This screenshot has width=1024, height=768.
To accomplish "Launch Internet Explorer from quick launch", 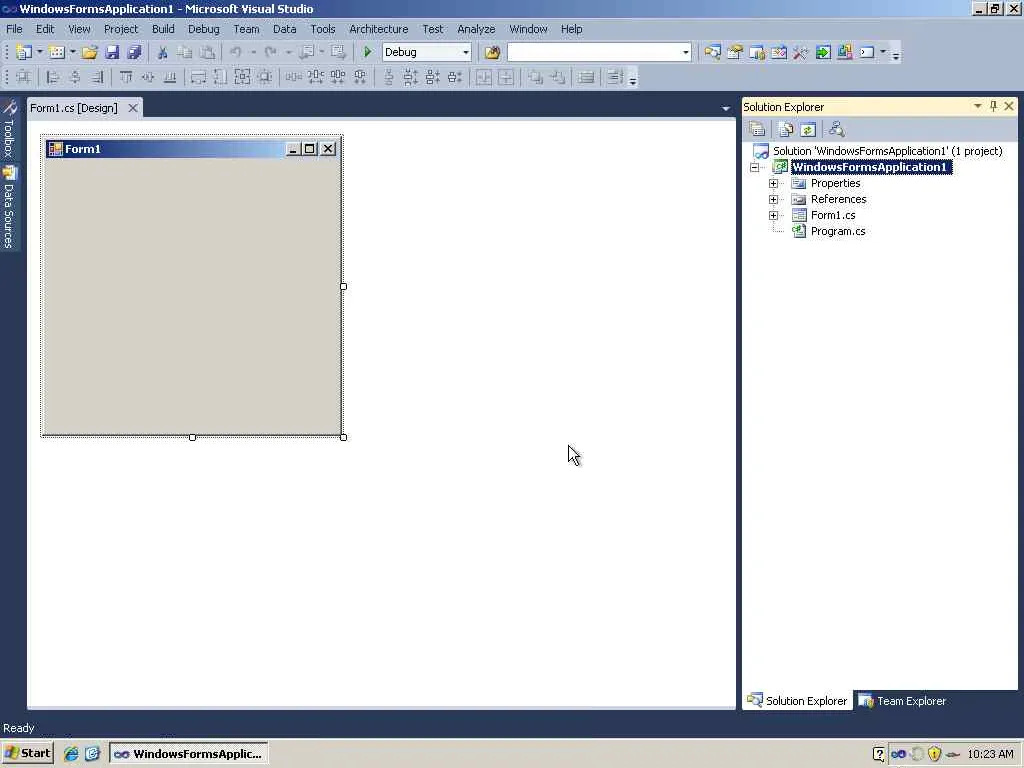I will (x=71, y=754).
